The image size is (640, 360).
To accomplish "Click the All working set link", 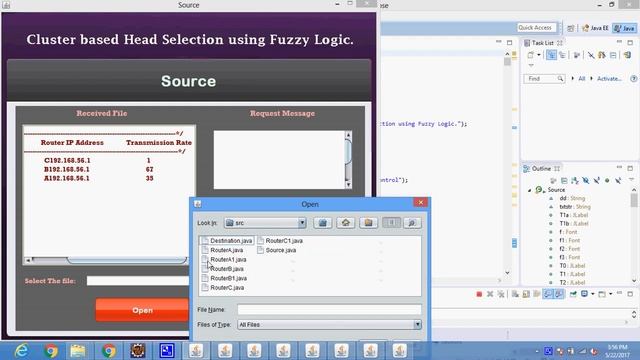I will point(582,78).
